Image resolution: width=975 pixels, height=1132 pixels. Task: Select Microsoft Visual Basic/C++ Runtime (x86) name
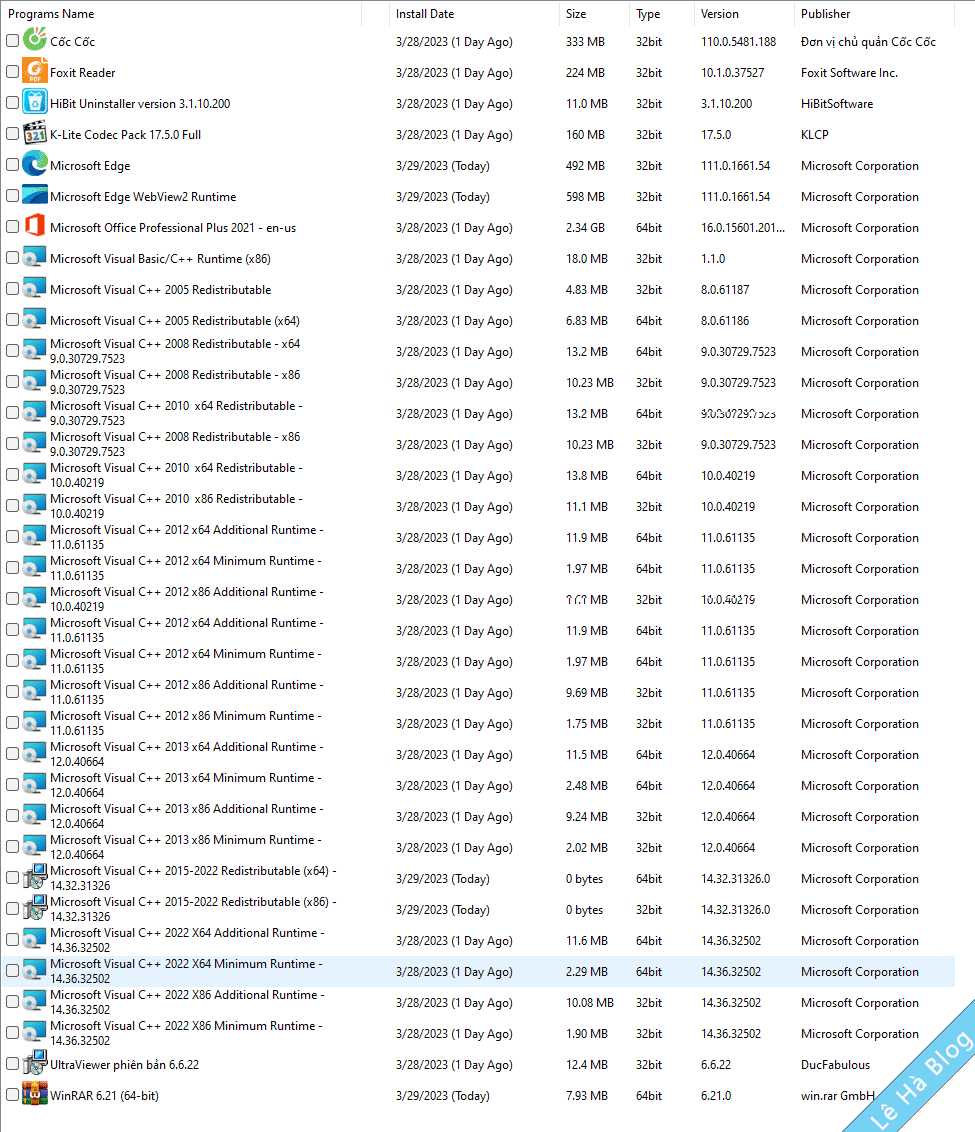(x=160, y=258)
